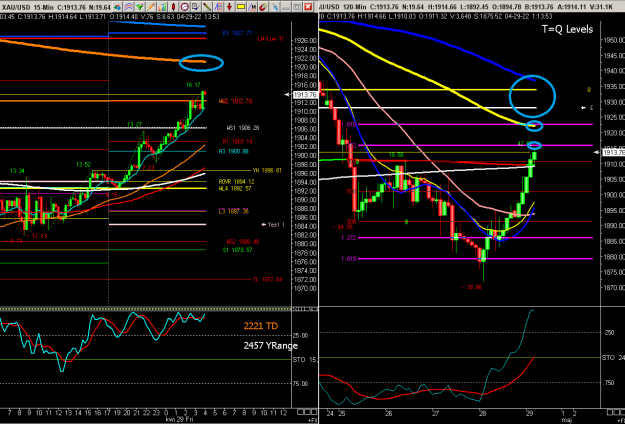The width and height of the screenshot is (625, 424).
Task: Open the checklist with checkmark icon
Action: pyautogui.click(x=196, y=7)
